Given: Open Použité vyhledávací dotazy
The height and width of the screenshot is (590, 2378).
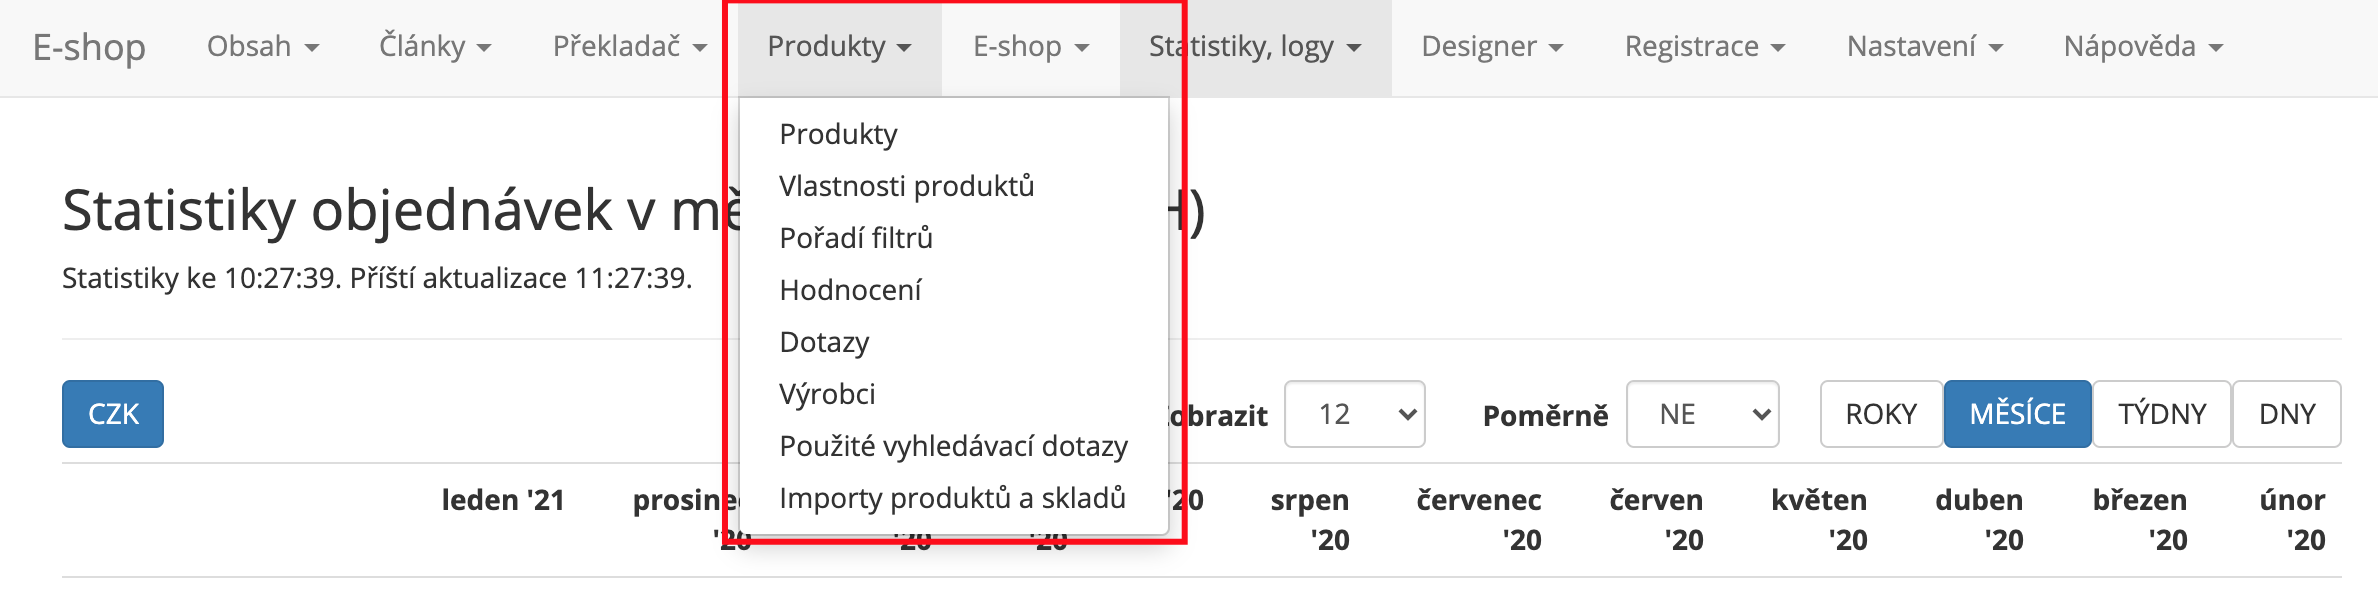Looking at the screenshot, I should [x=953, y=446].
